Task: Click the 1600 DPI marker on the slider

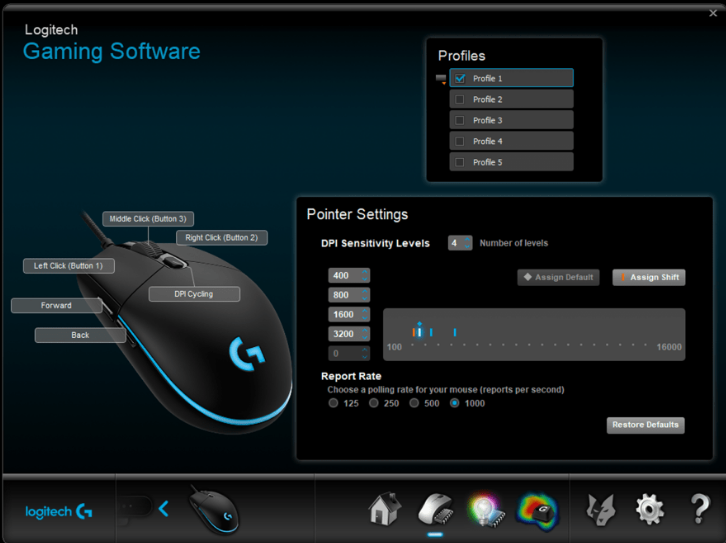Action: tap(431, 332)
